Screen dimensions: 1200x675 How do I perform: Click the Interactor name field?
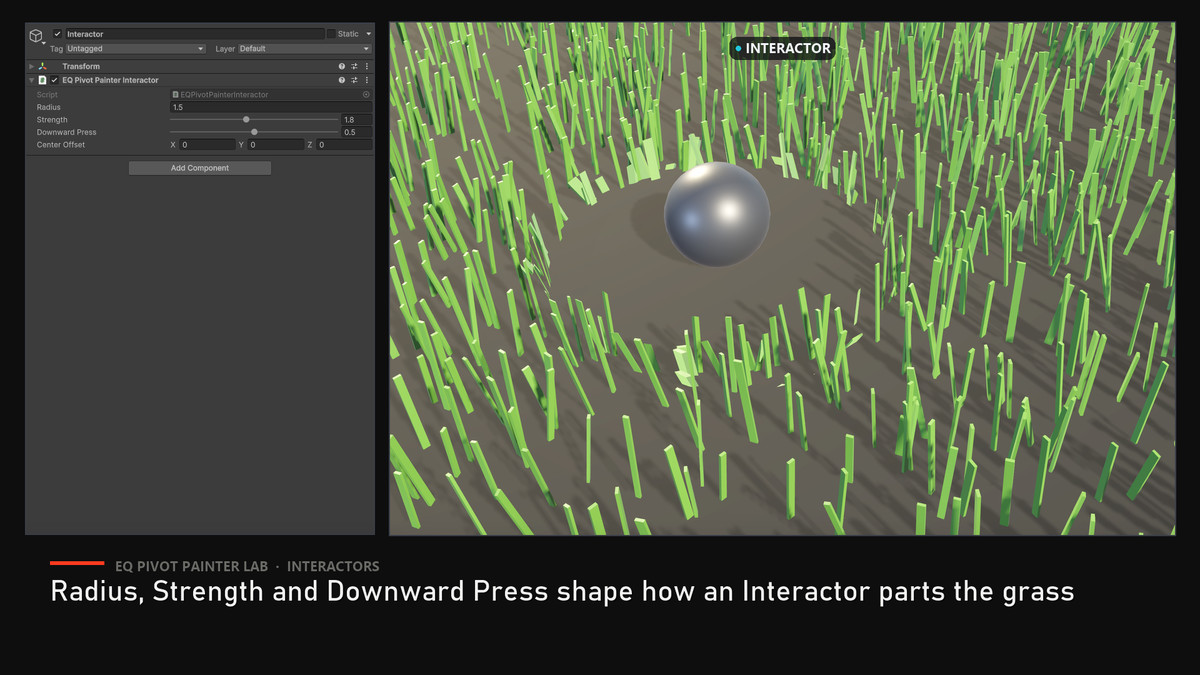[195, 34]
